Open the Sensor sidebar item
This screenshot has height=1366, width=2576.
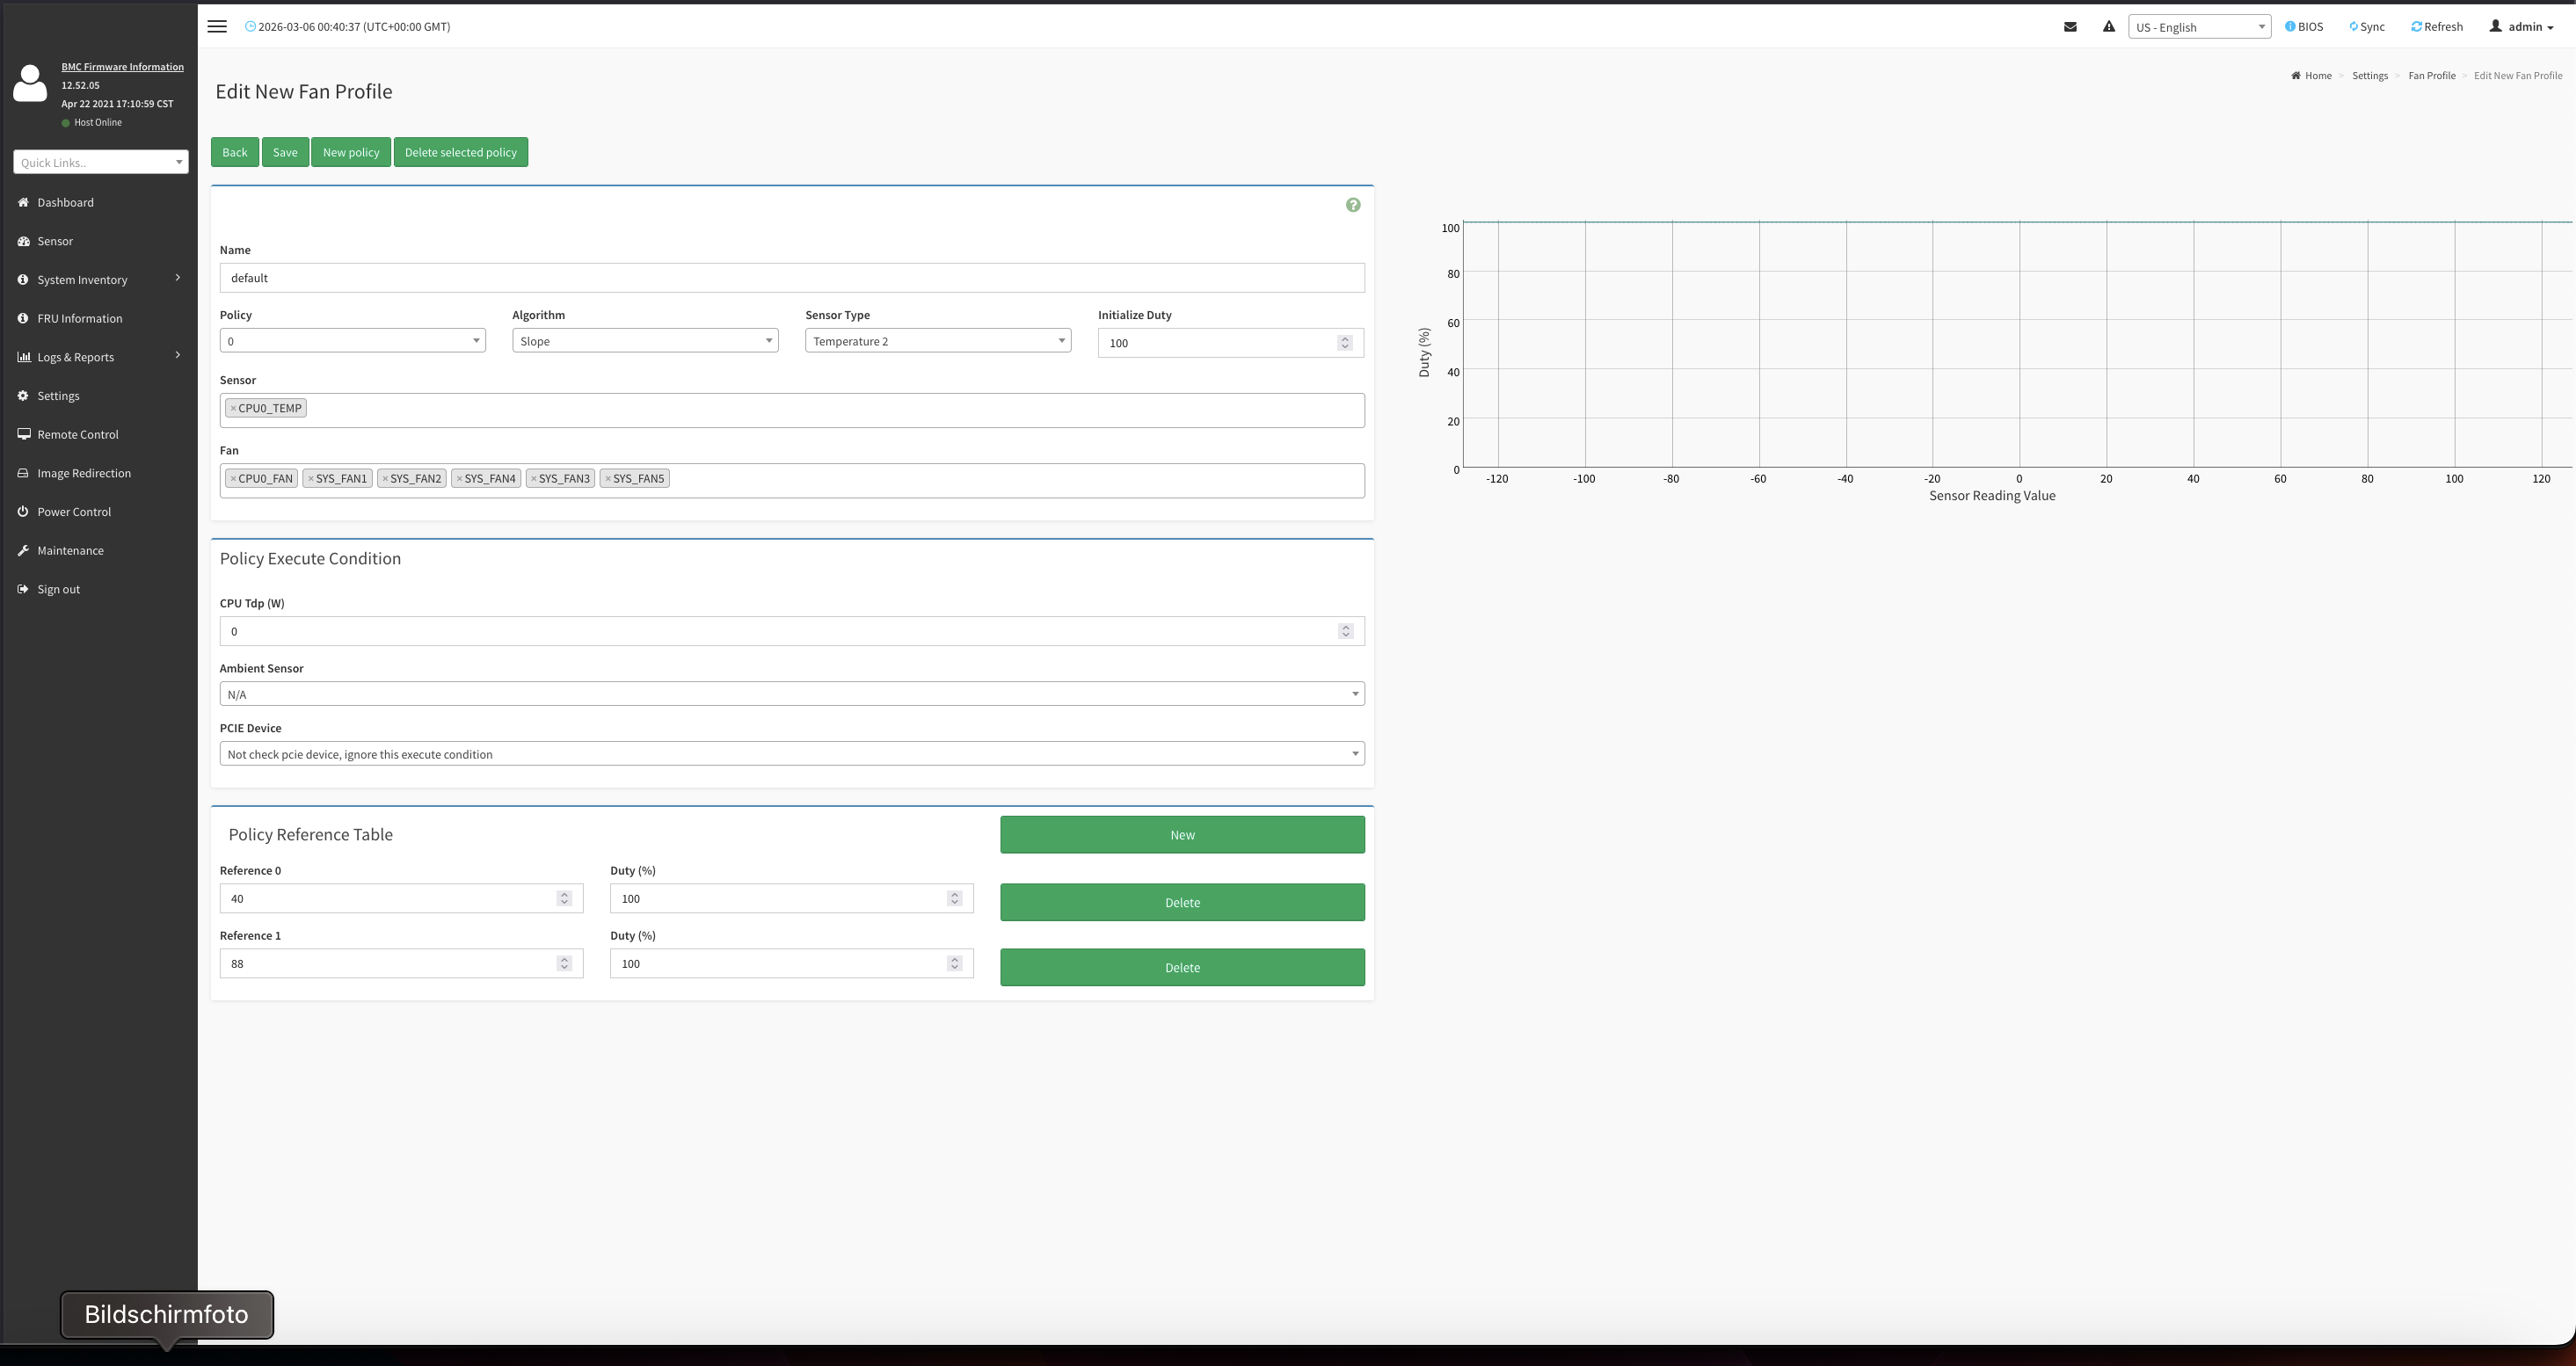(55, 241)
